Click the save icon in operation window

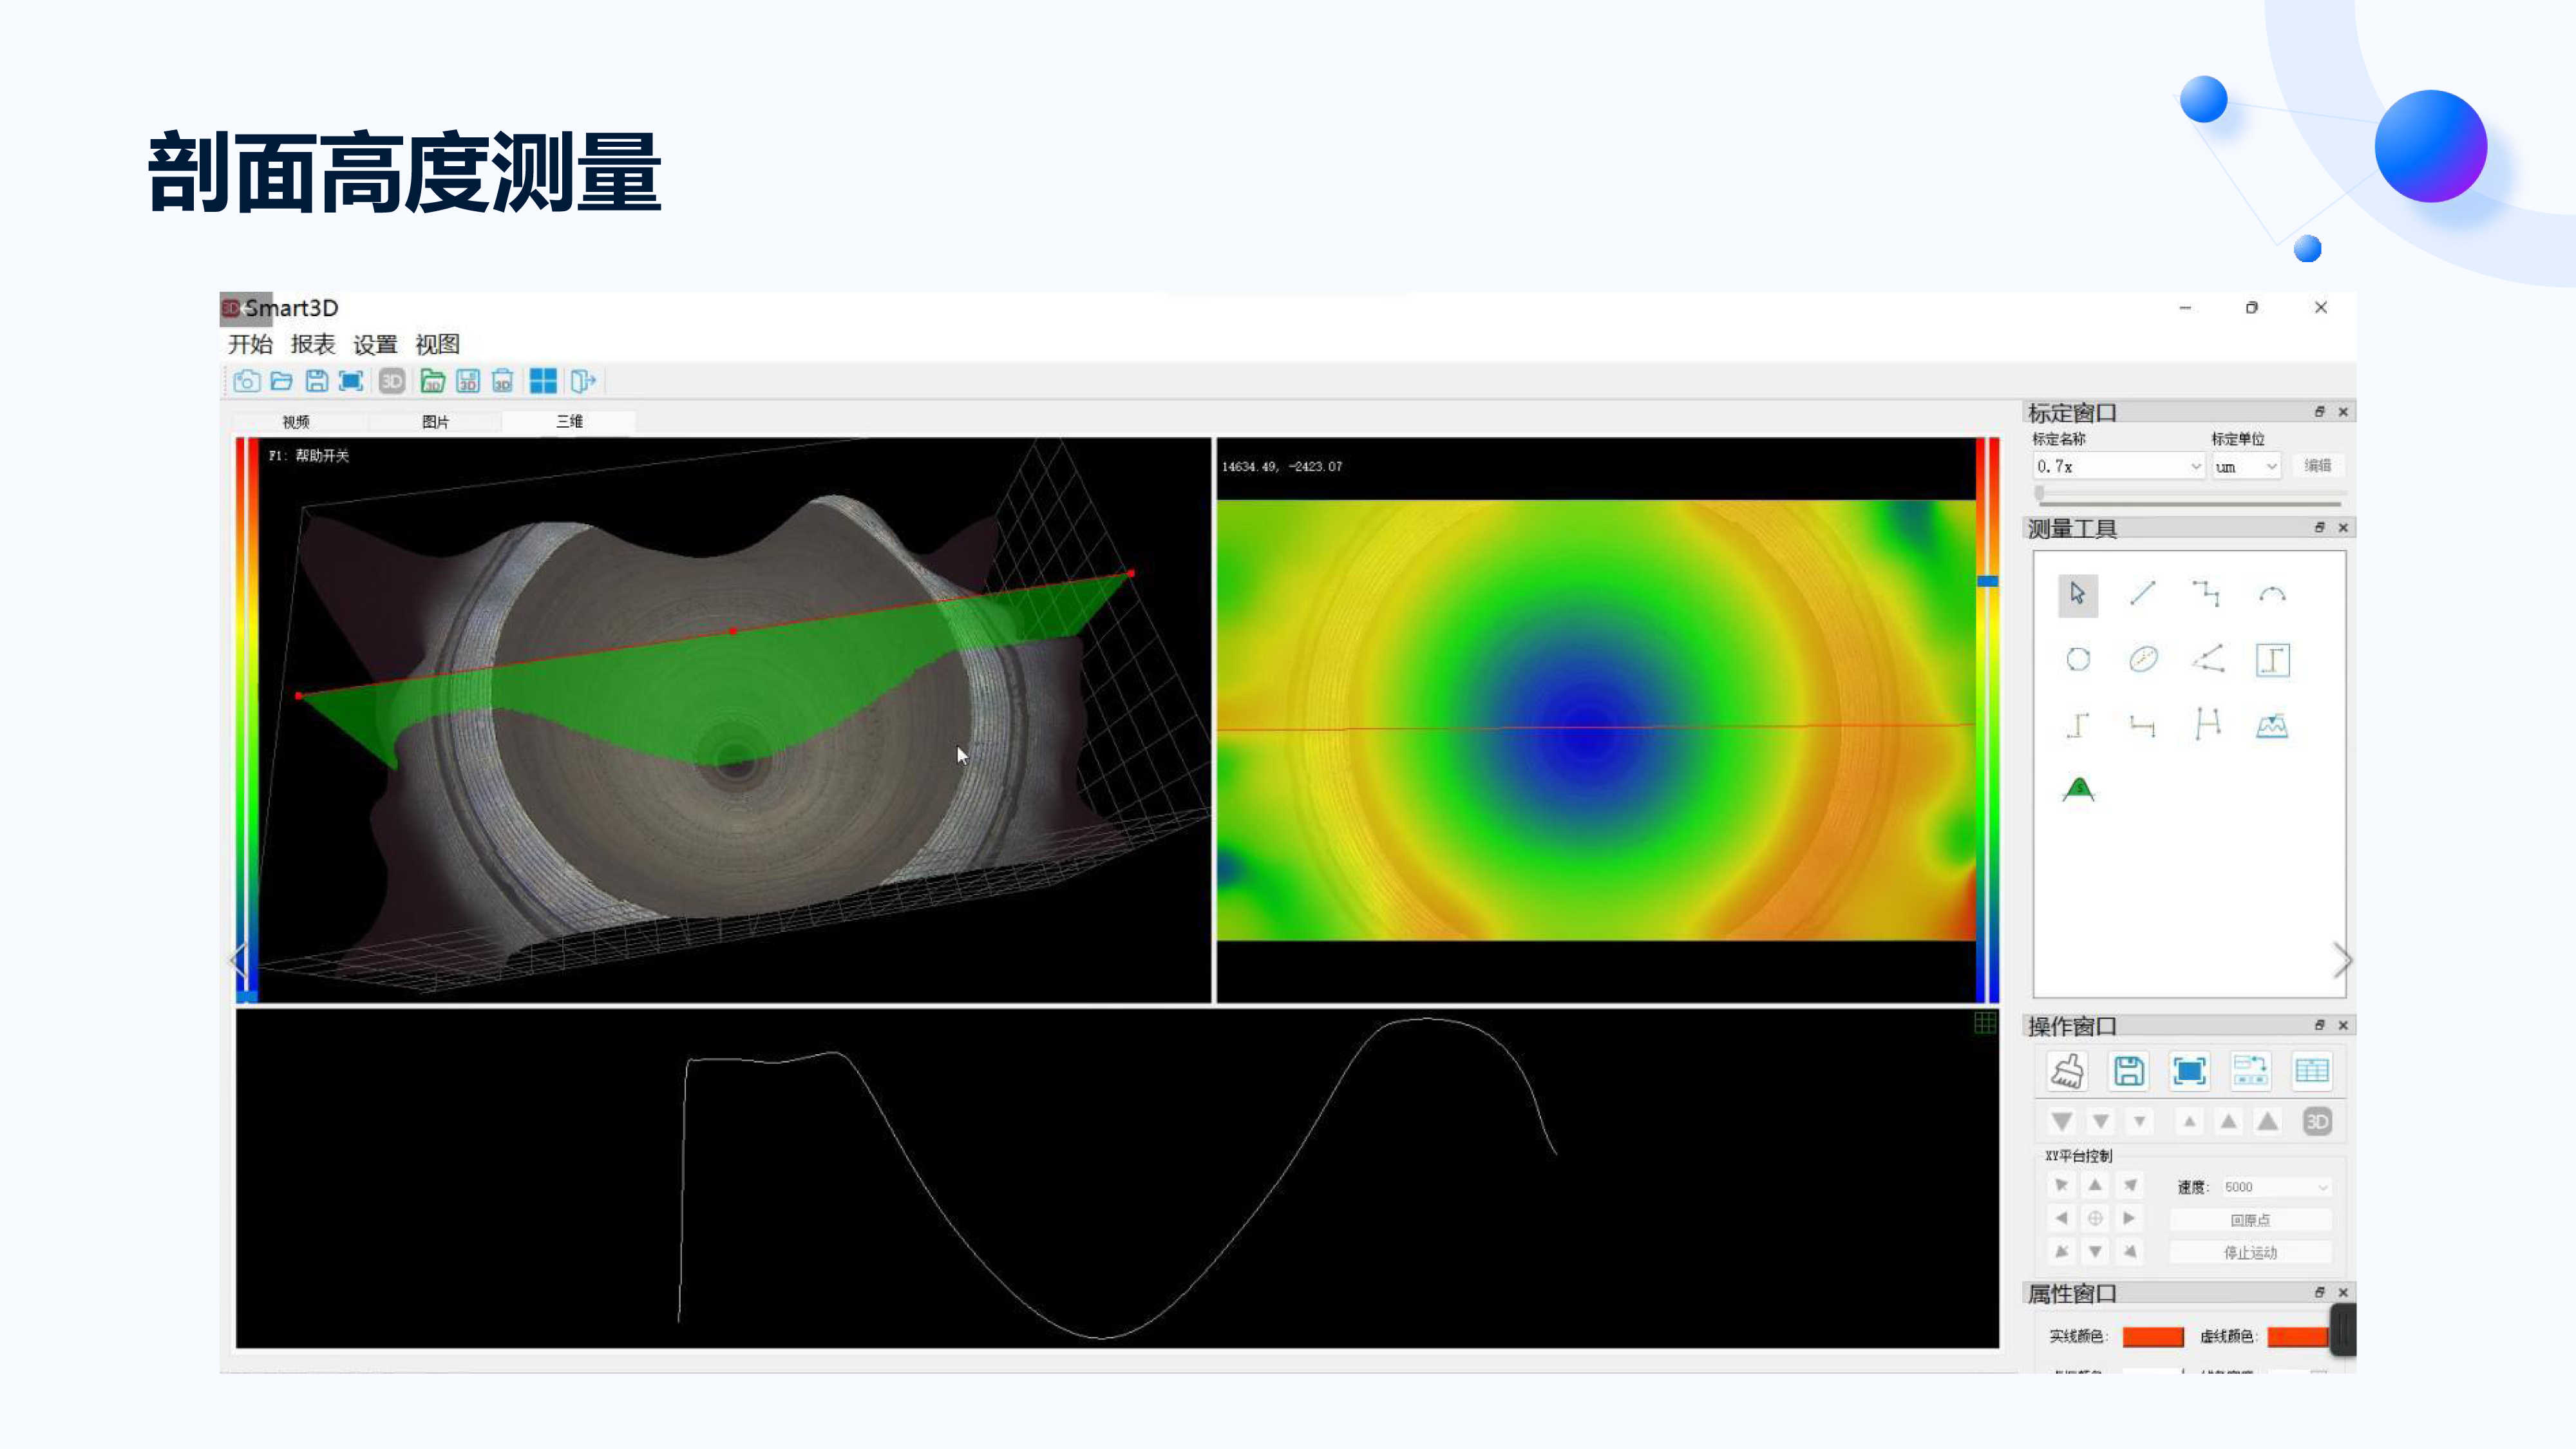pos(2128,1071)
